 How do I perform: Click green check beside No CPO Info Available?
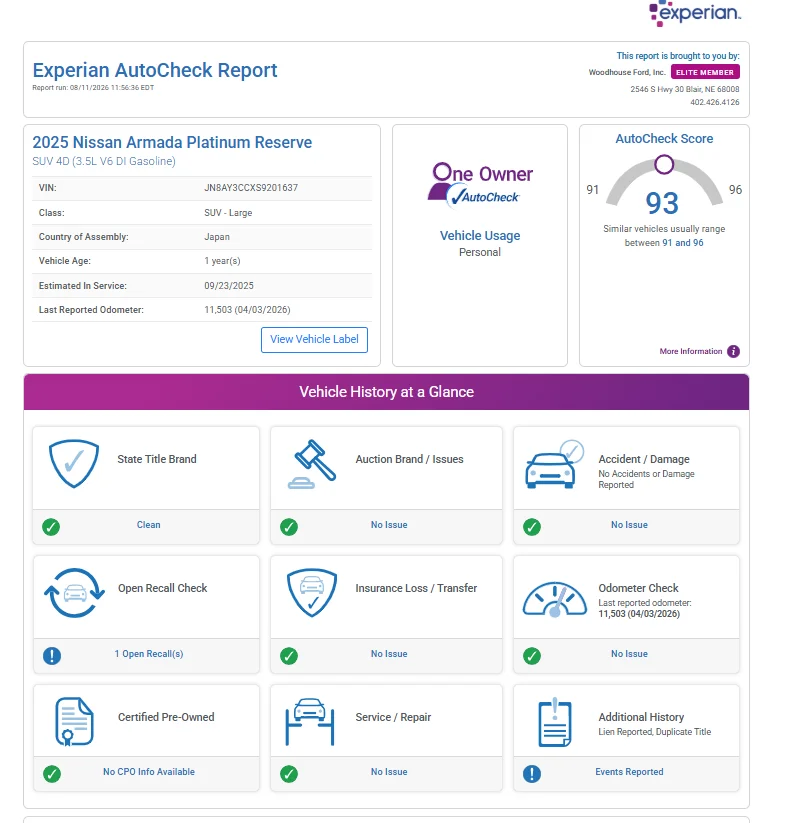coord(51,774)
